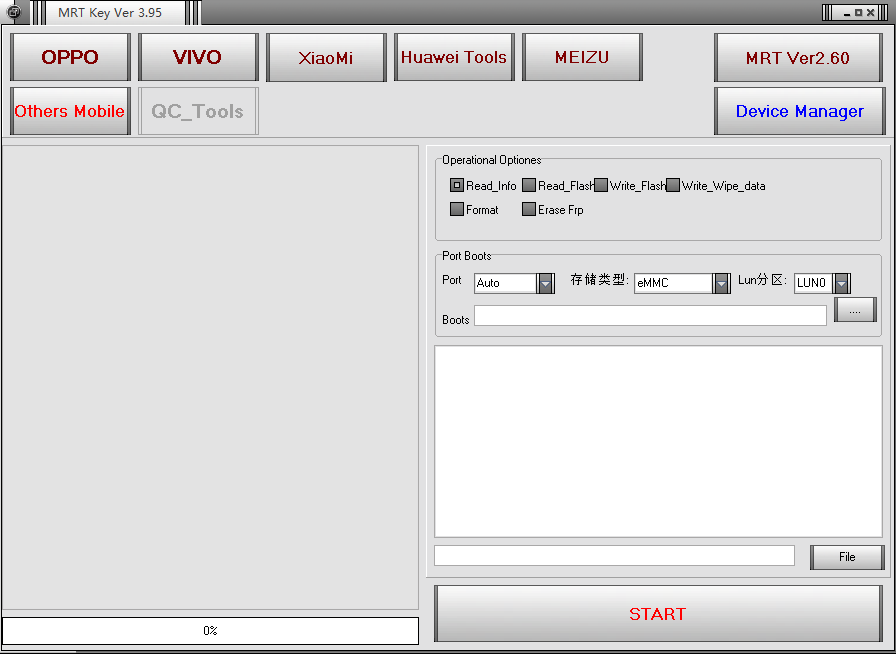
Task: Click the Boots file path field
Action: (650, 316)
